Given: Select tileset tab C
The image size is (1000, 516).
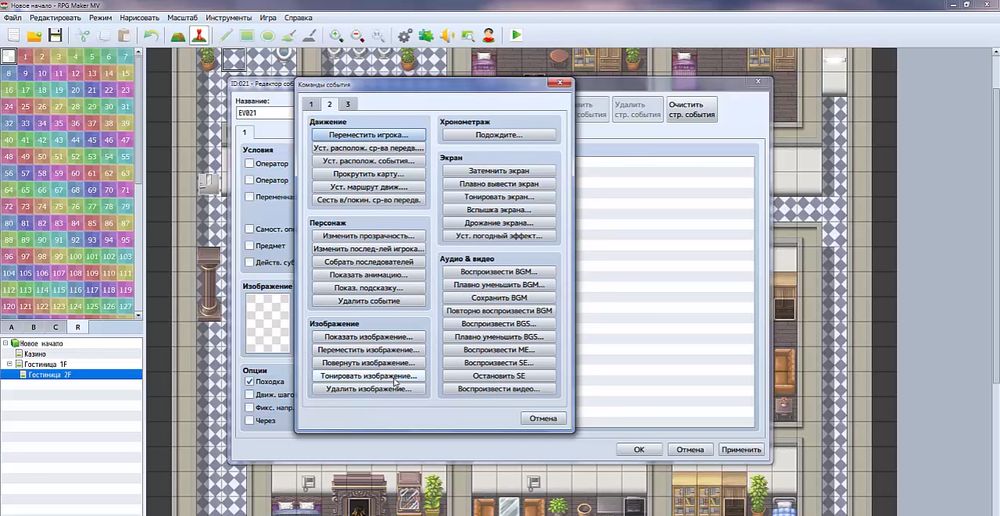Looking at the screenshot, I should coord(55,327).
